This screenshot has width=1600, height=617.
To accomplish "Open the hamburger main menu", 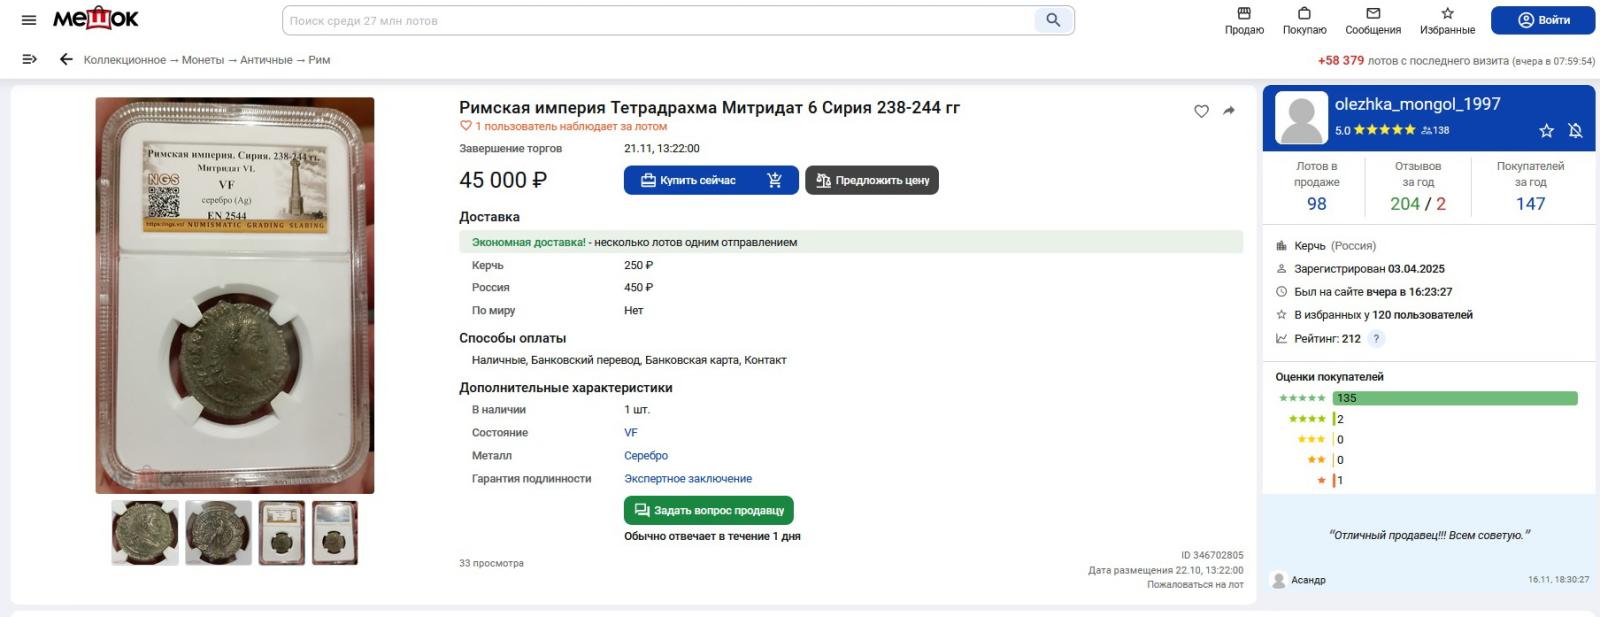I will click(29, 20).
